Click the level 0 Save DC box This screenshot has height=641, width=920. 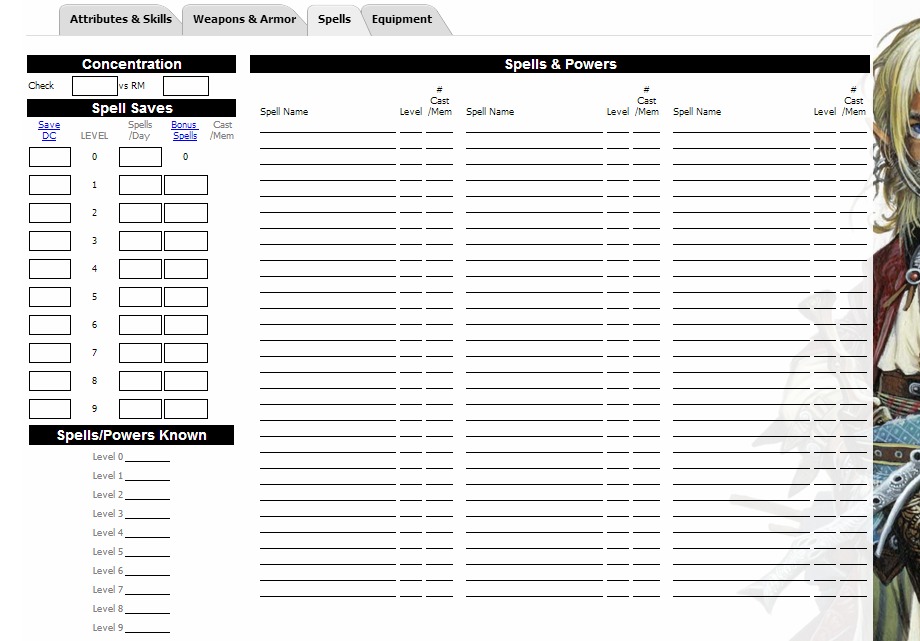click(50, 157)
